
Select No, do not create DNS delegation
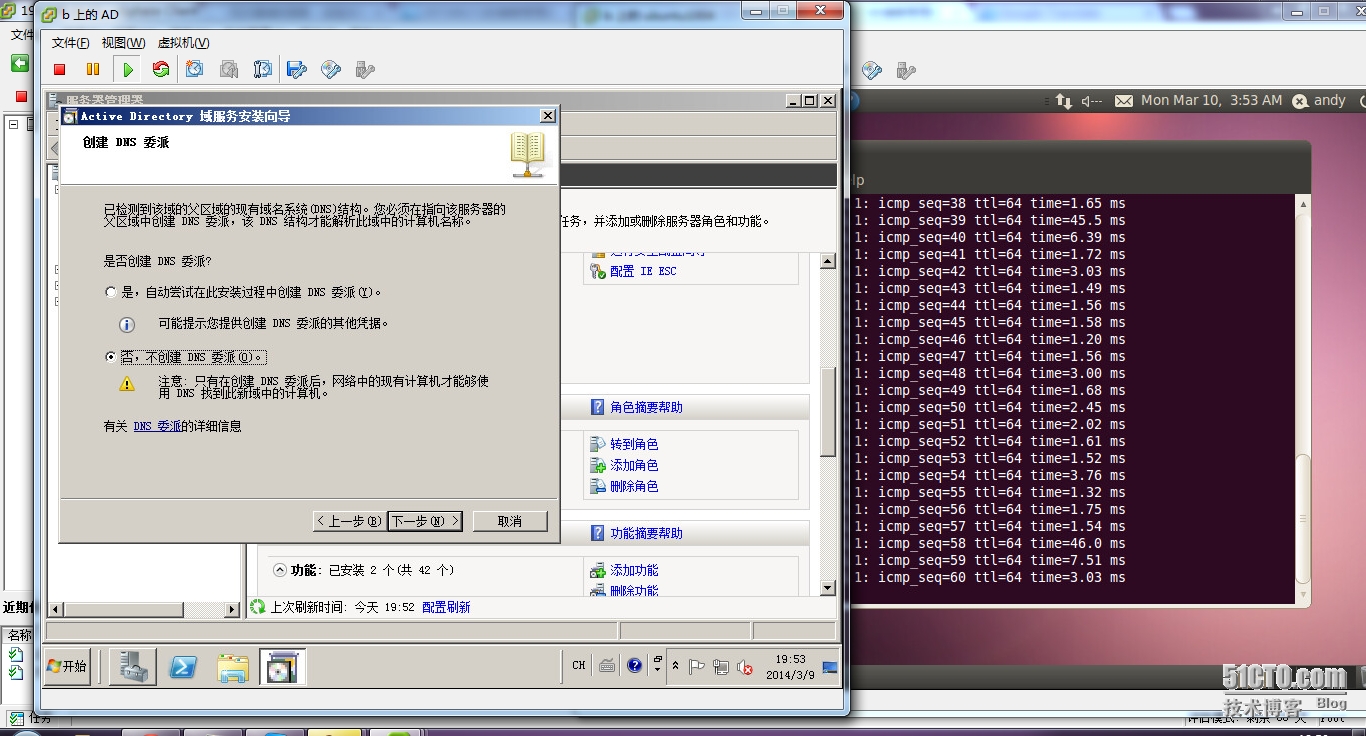(111, 356)
